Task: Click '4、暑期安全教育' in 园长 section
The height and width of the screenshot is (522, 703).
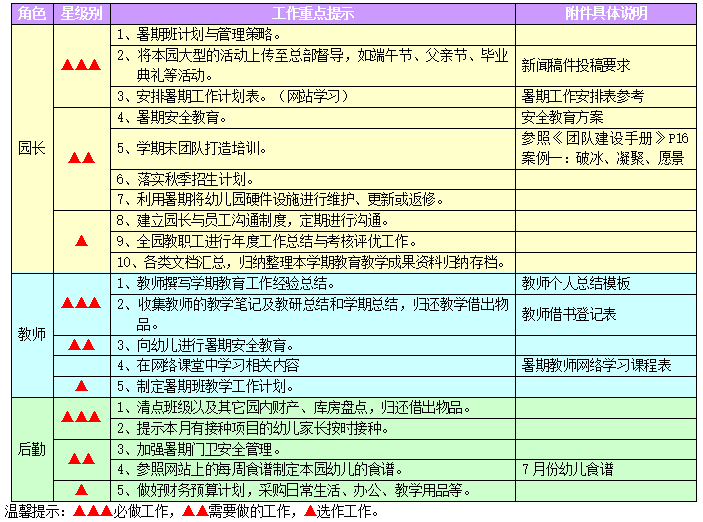Action: click(313, 118)
